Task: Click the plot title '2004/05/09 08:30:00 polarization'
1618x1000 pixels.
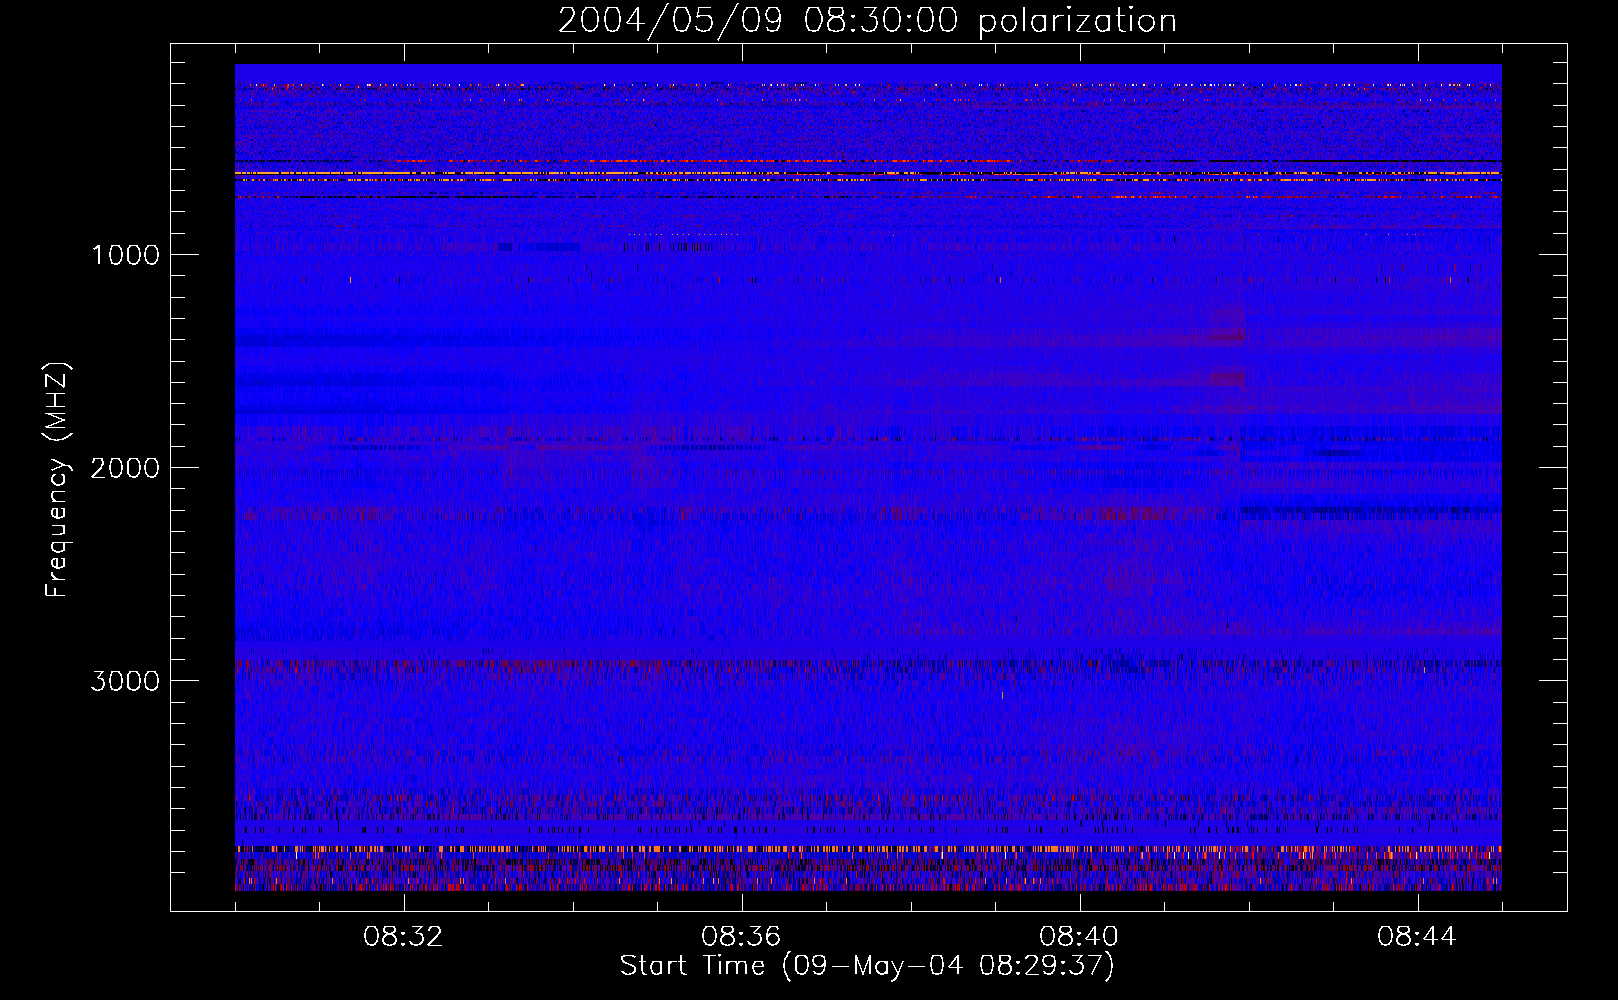Action: [867, 21]
